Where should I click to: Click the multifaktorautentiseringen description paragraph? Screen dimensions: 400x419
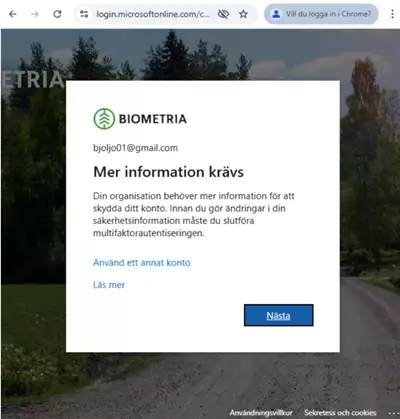[194, 214]
